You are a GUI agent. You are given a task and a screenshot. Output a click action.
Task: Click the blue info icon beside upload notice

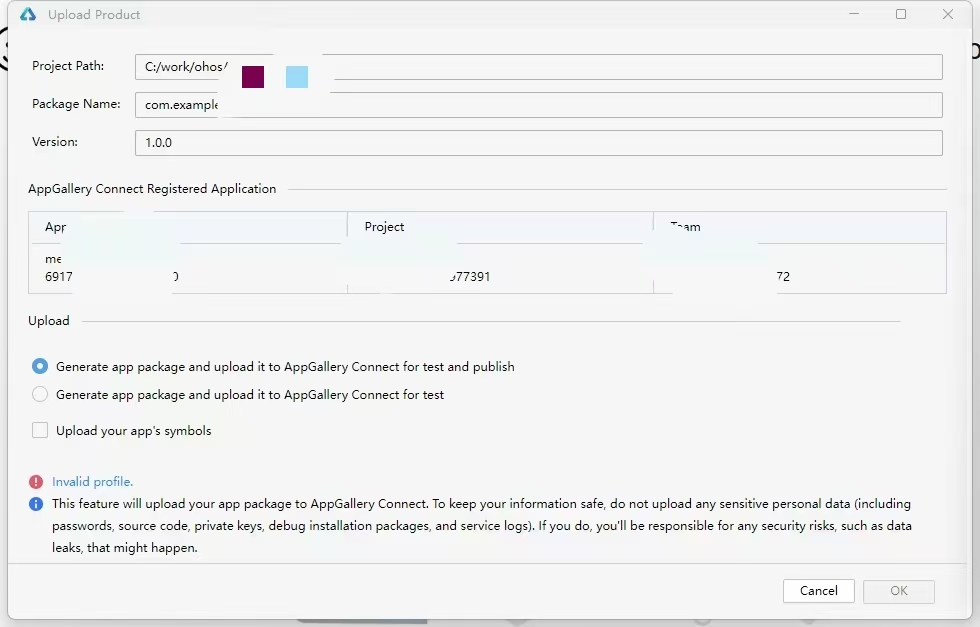[x=36, y=504]
